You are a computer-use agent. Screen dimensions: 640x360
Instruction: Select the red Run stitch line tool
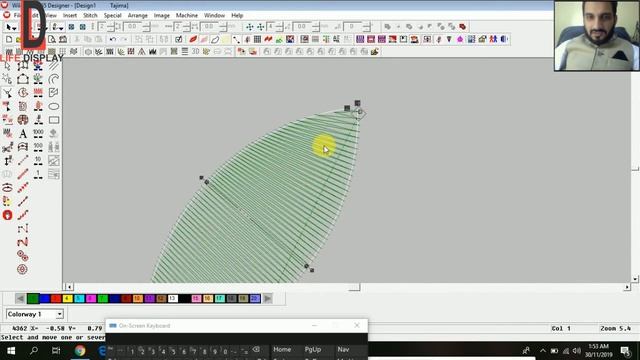point(23,174)
